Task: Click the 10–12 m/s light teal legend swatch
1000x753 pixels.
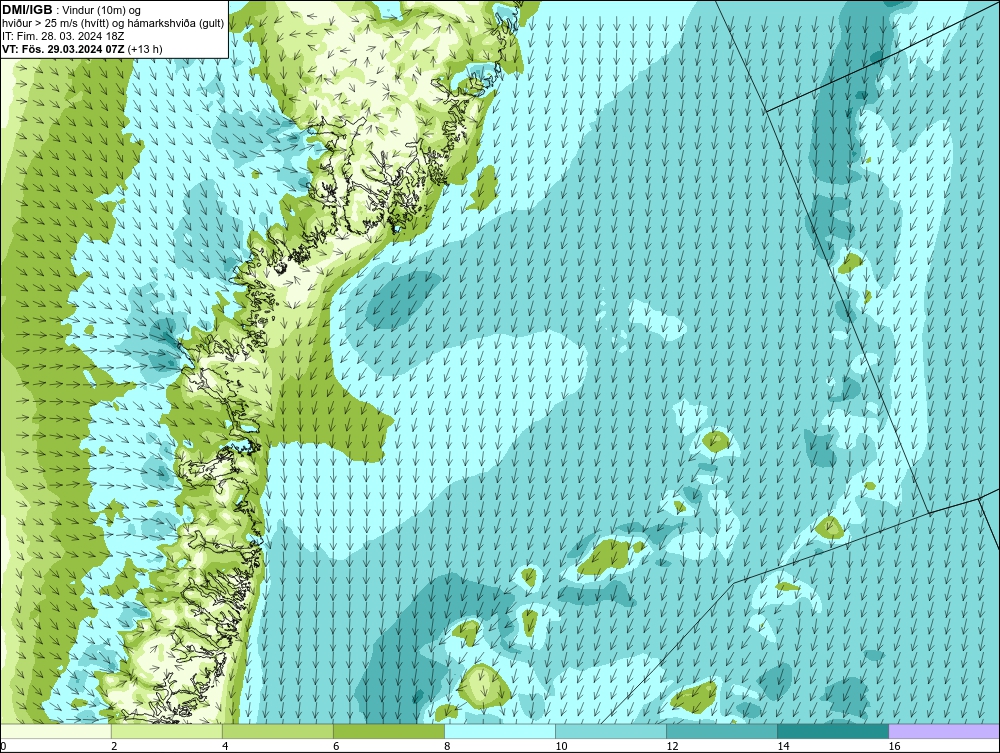Action: pos(610,731)
